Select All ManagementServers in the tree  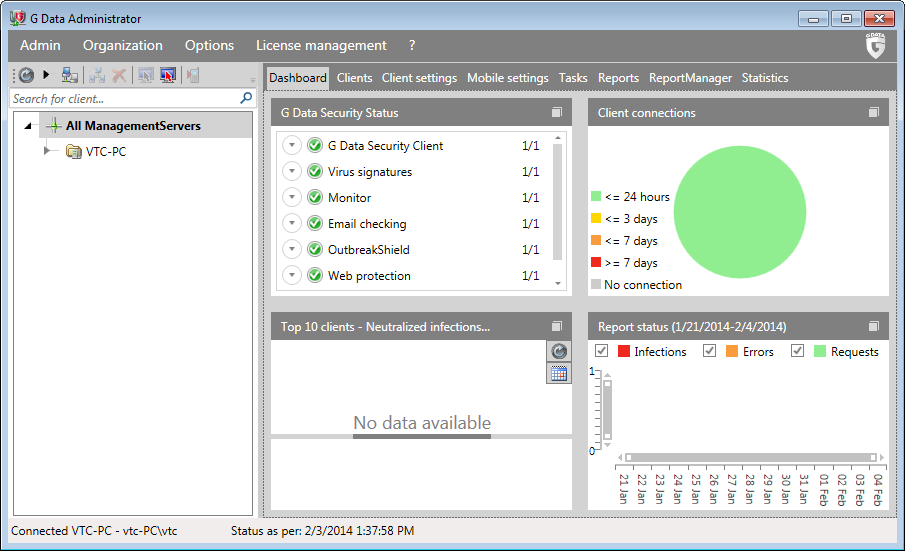(x=133, y=126)
